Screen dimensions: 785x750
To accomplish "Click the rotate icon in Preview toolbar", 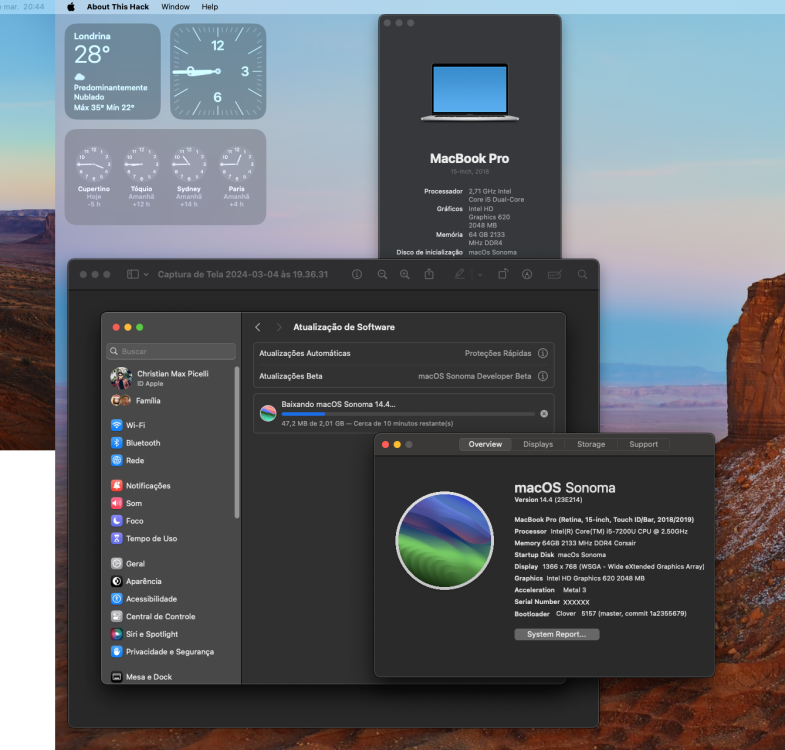I will tap(503, 274).
